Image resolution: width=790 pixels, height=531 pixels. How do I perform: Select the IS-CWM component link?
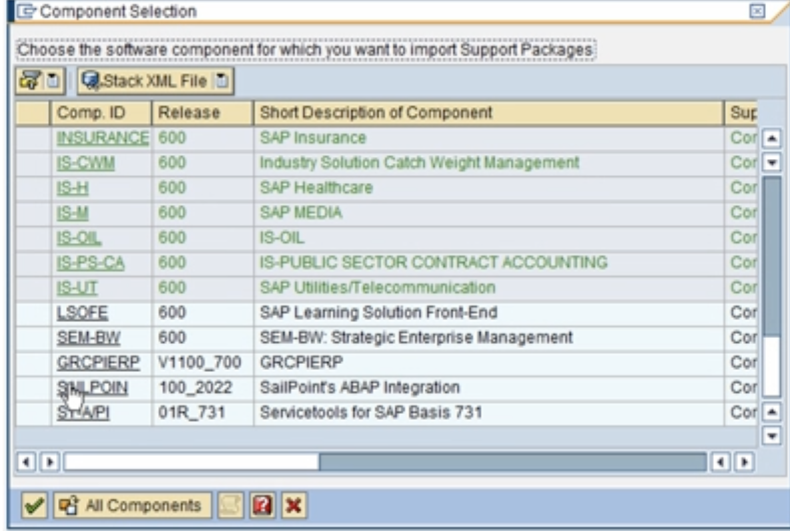(86, 163)
